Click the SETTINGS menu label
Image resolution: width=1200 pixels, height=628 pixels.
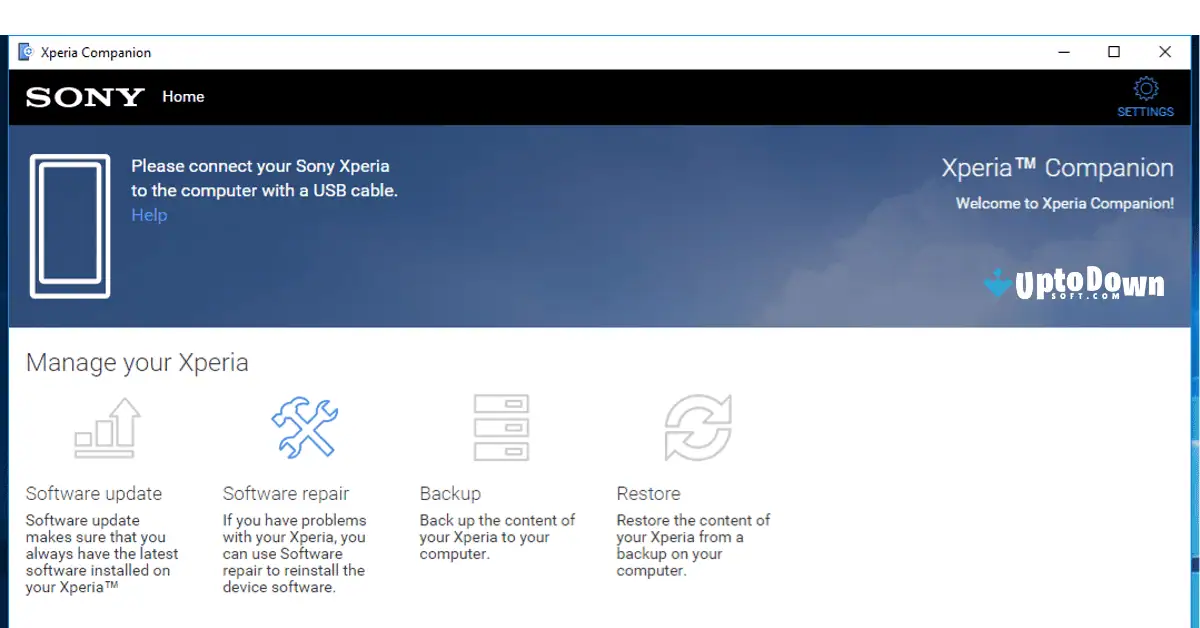[1145, 112]
